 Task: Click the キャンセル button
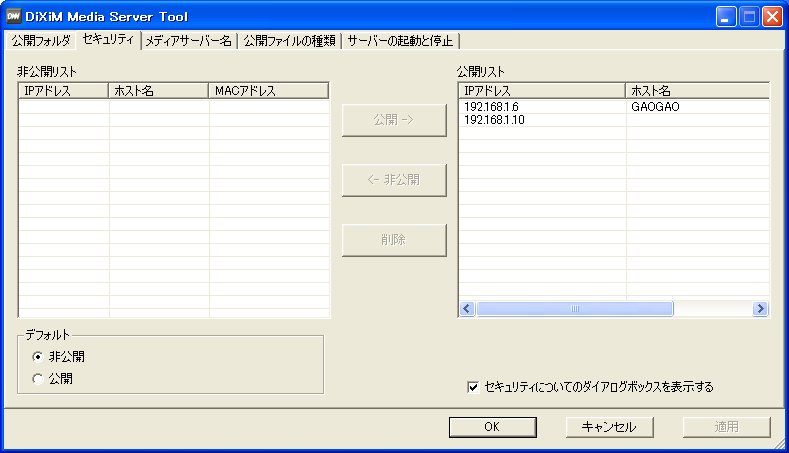[609, 427]
